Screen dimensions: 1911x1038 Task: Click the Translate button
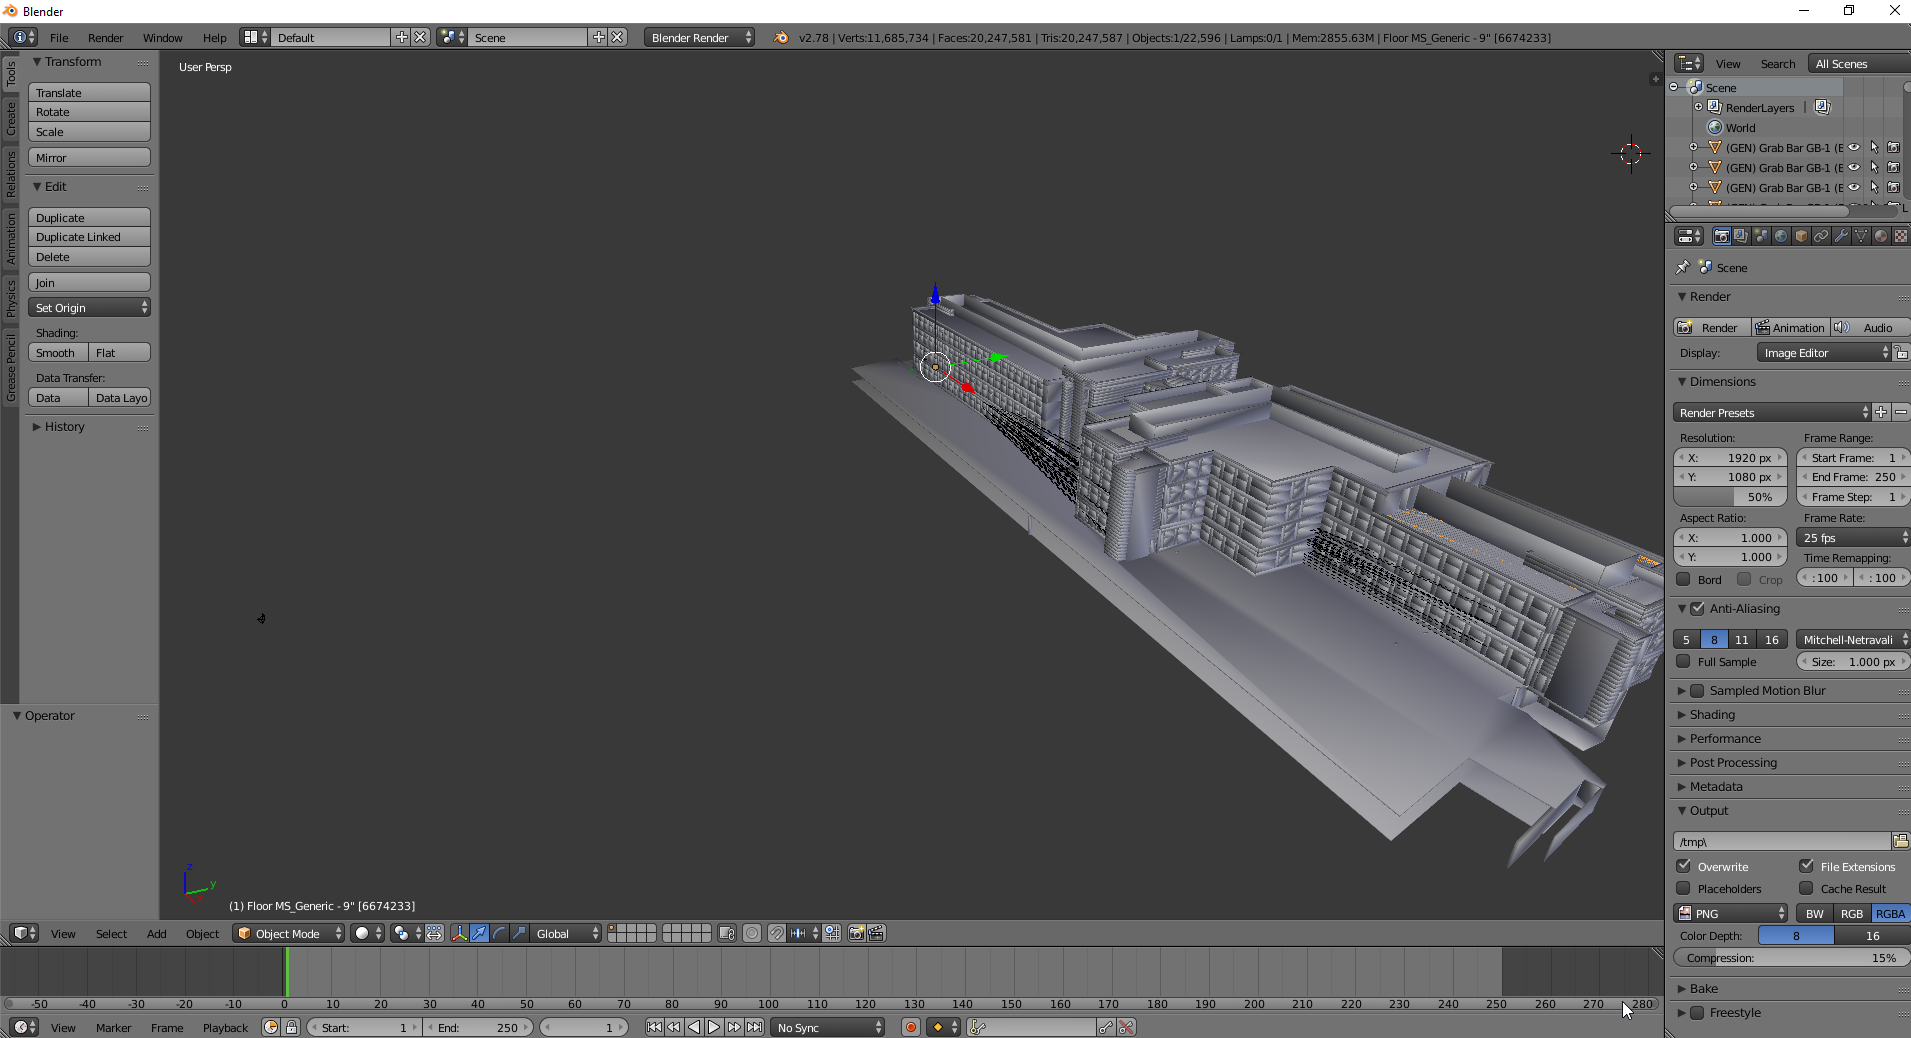(x=89, y=92)
